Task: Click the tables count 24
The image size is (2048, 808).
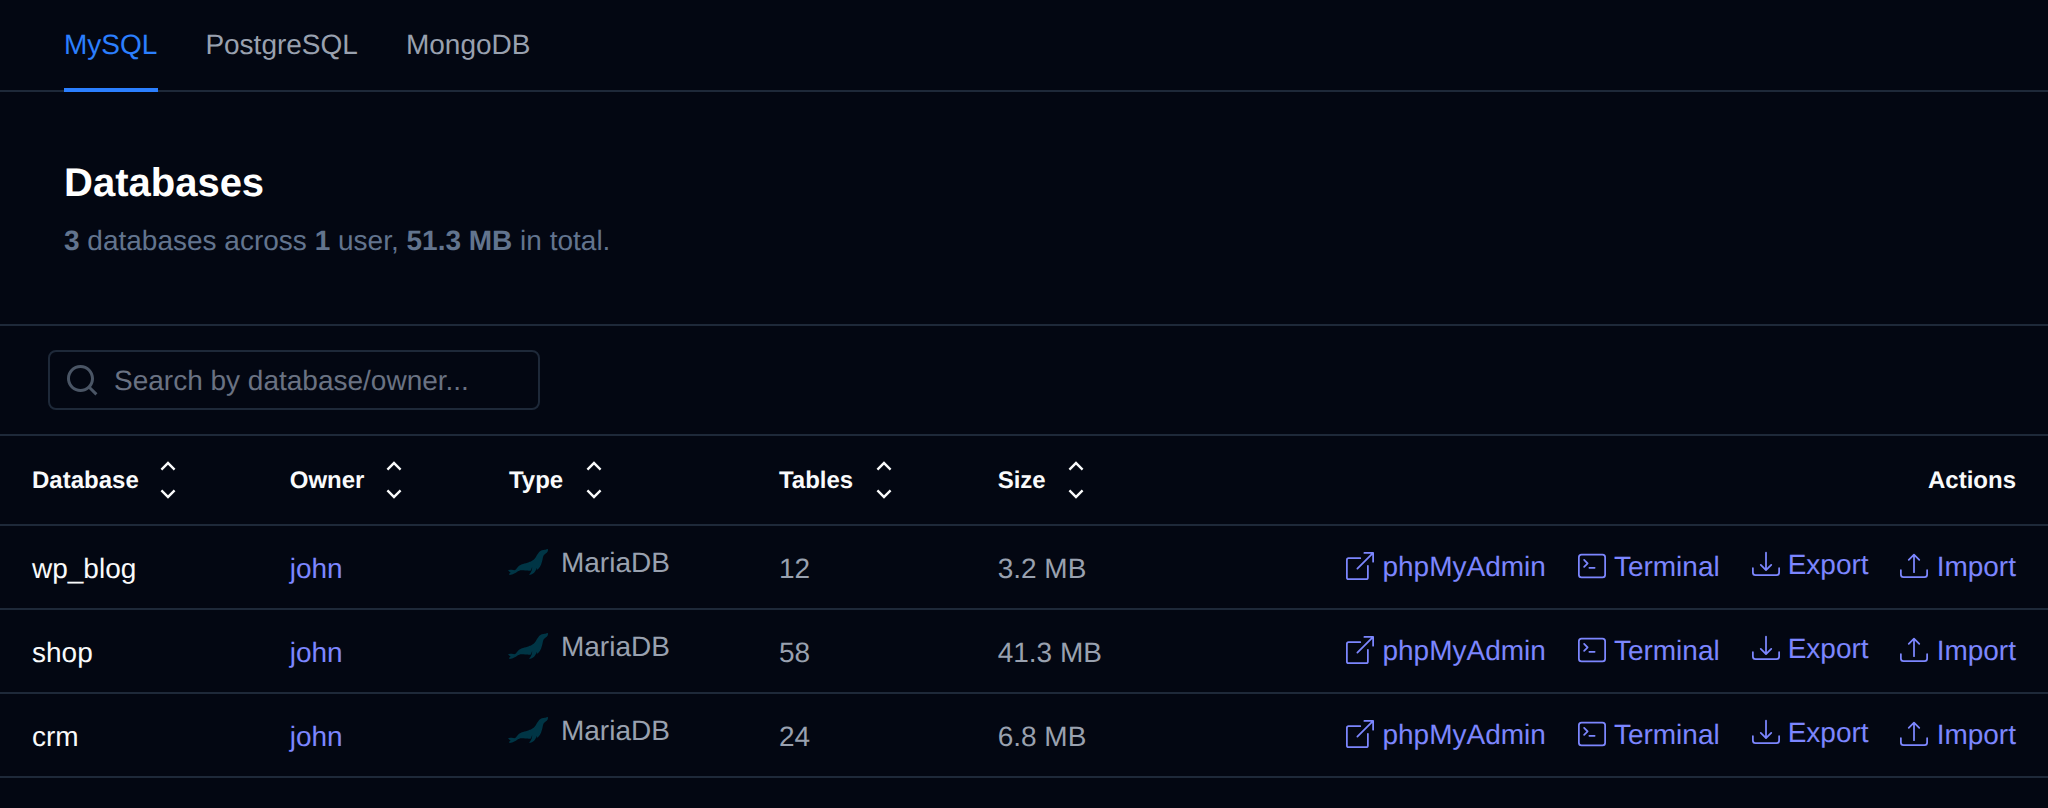Action: pos(794,737)
